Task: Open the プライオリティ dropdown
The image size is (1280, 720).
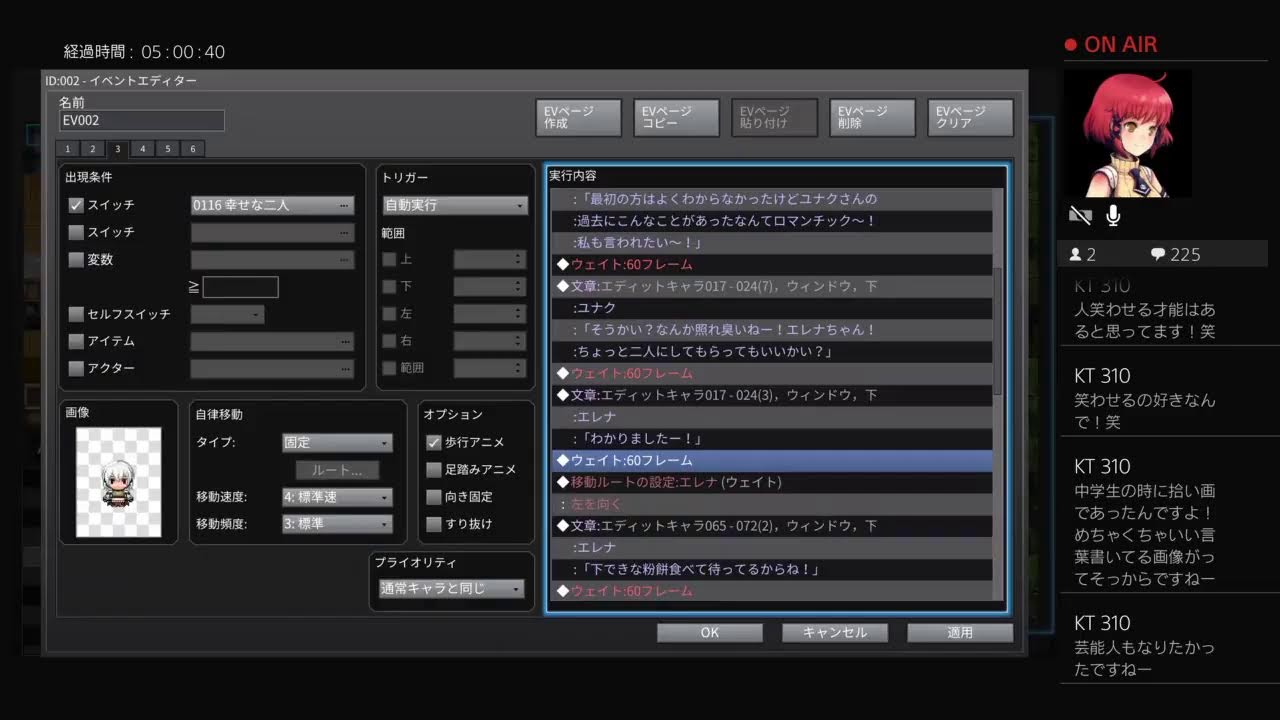Action: coord(450,589)
